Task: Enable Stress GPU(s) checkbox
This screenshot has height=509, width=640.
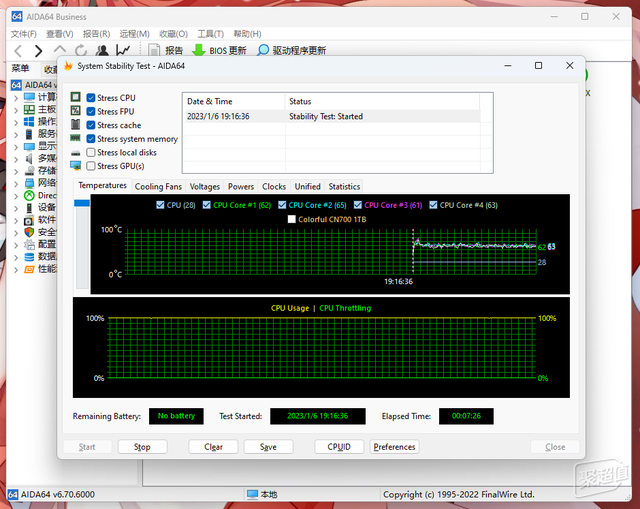Action: (x=91, y=166)
